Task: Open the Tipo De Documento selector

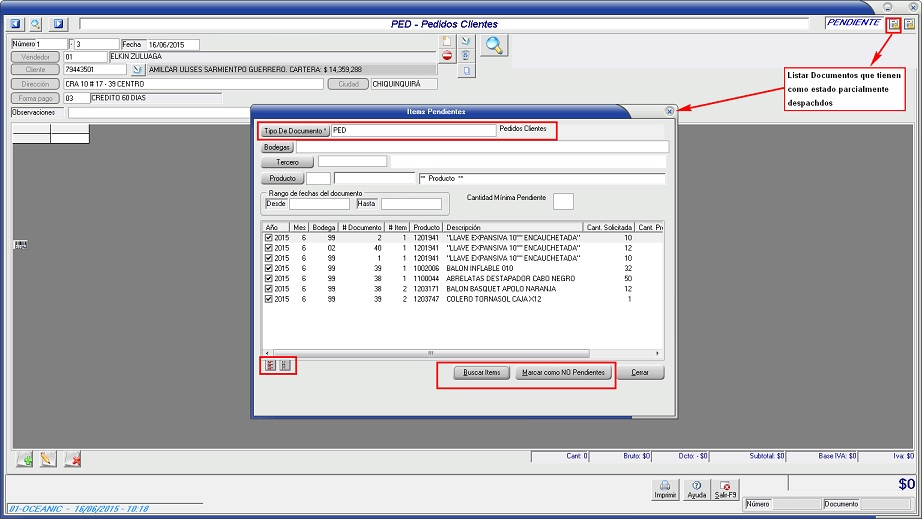Action: (x=294, y=131)
